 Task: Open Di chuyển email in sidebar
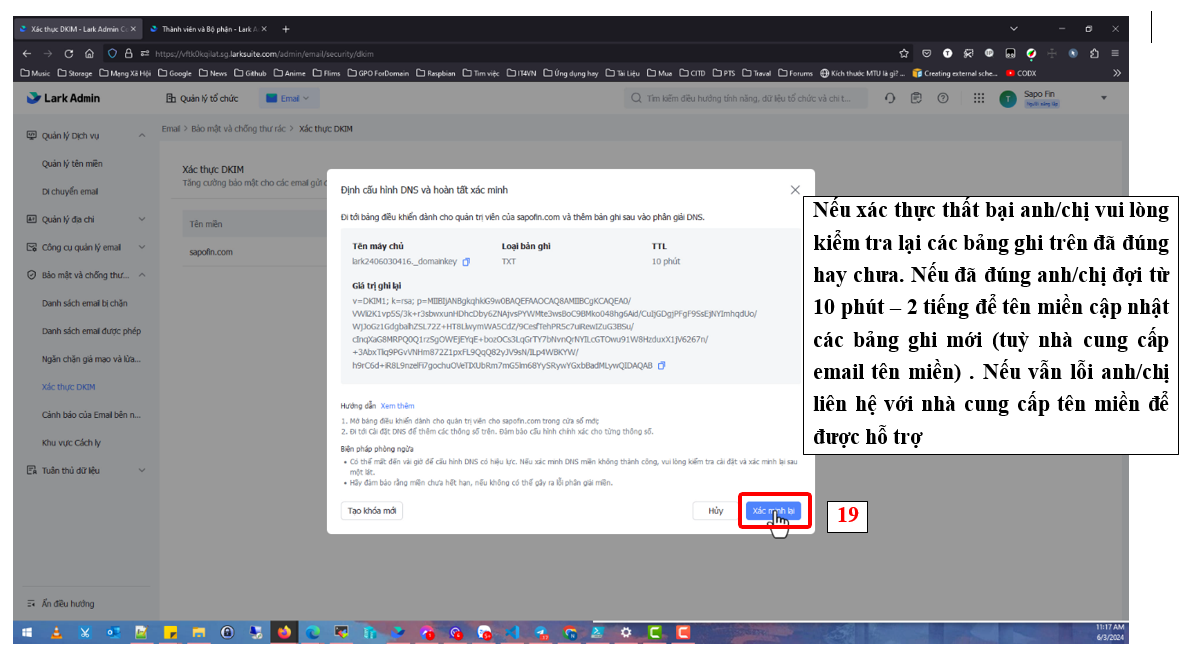pos(70,192)
